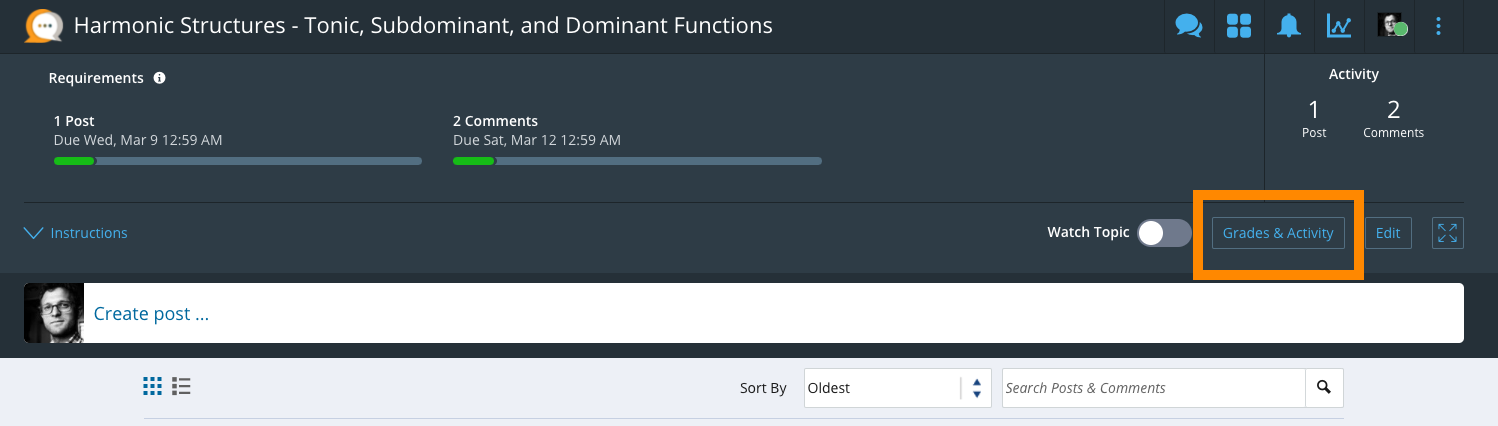The image size is (1498, 426).
Task: Click the Edit button
Action: [x=1387, y=233]
